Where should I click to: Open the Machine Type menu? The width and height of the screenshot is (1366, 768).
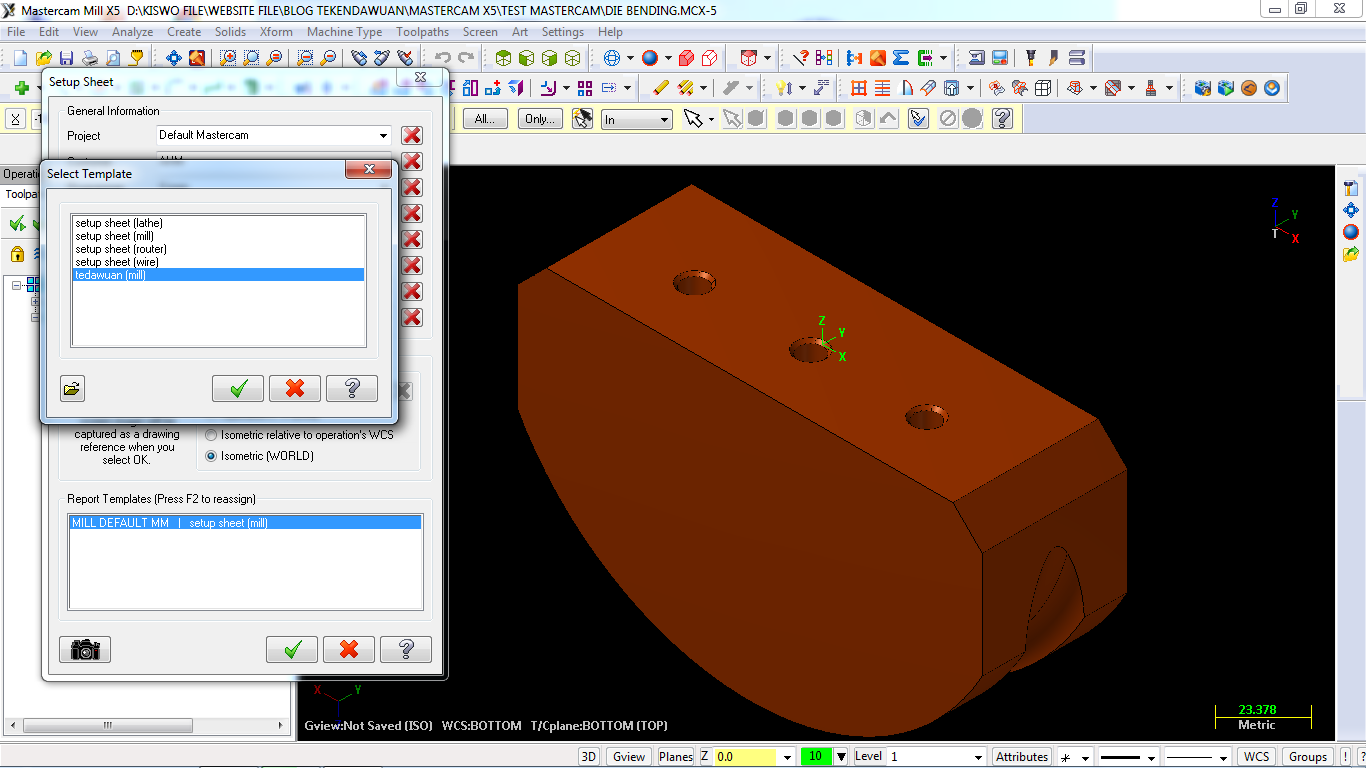(344, 31)
